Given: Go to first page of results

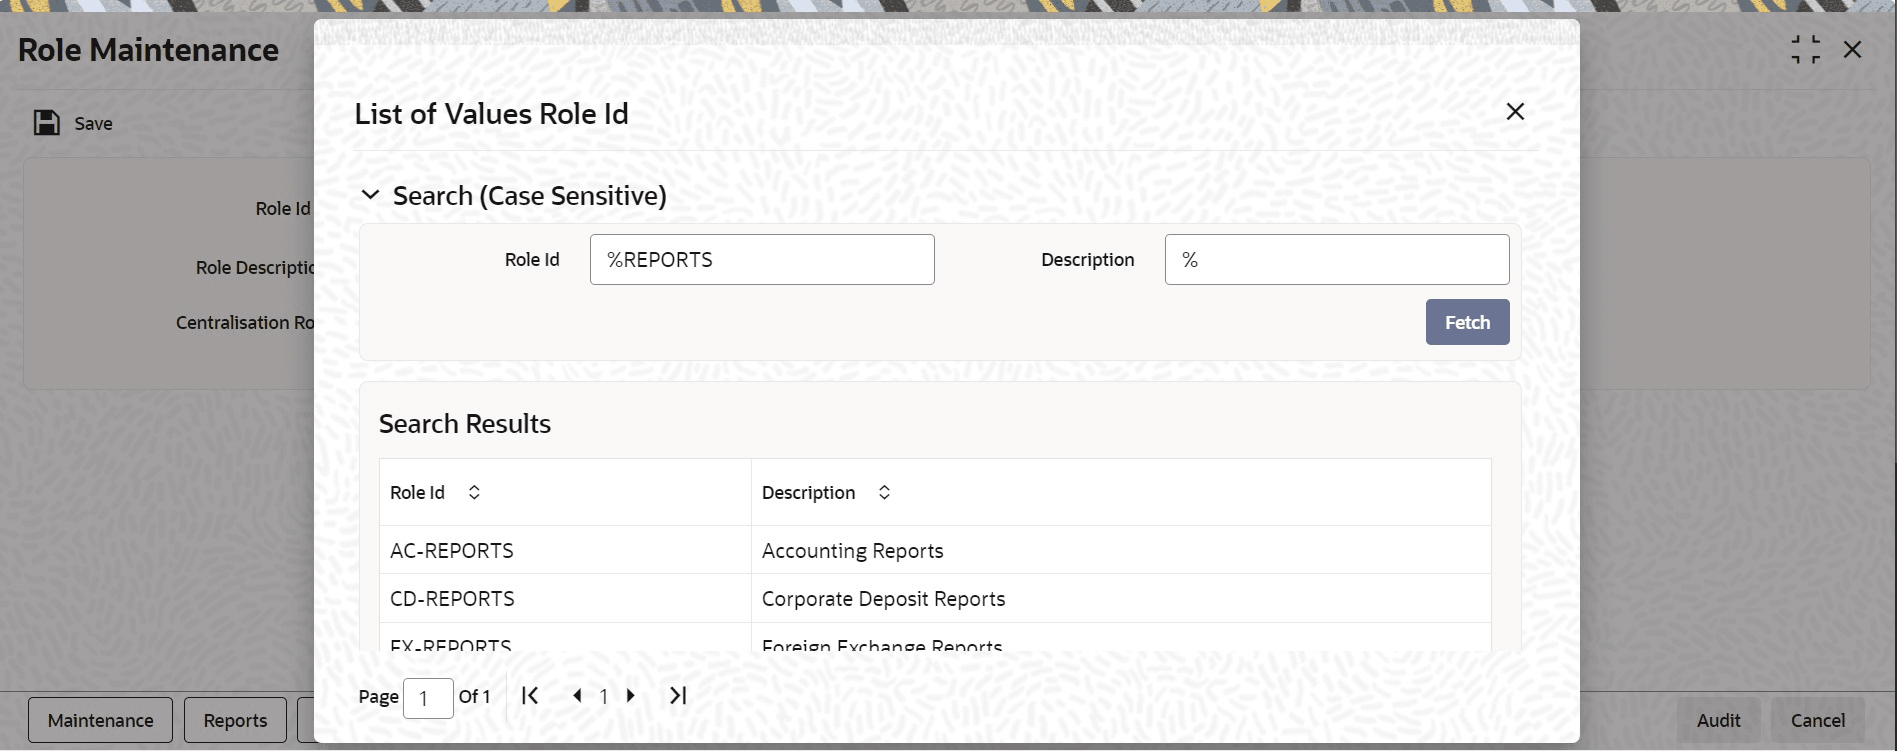Looking at the screenshot, I should tap(530, 696).
